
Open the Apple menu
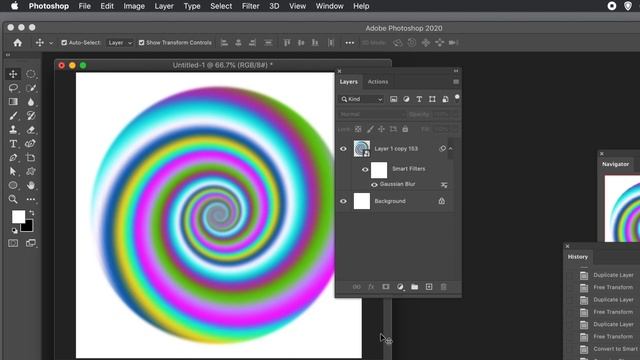click(x=14, y=6)
